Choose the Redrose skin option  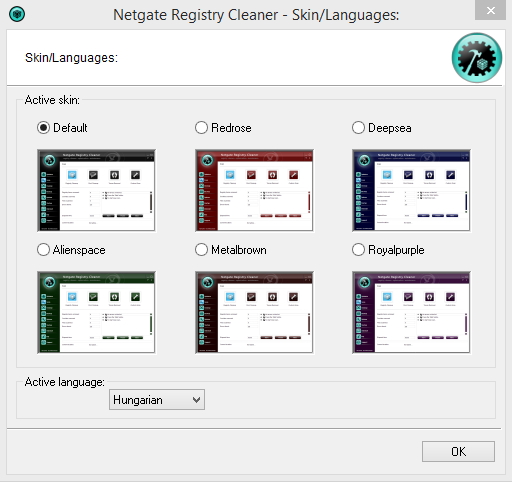click(201, 128)
